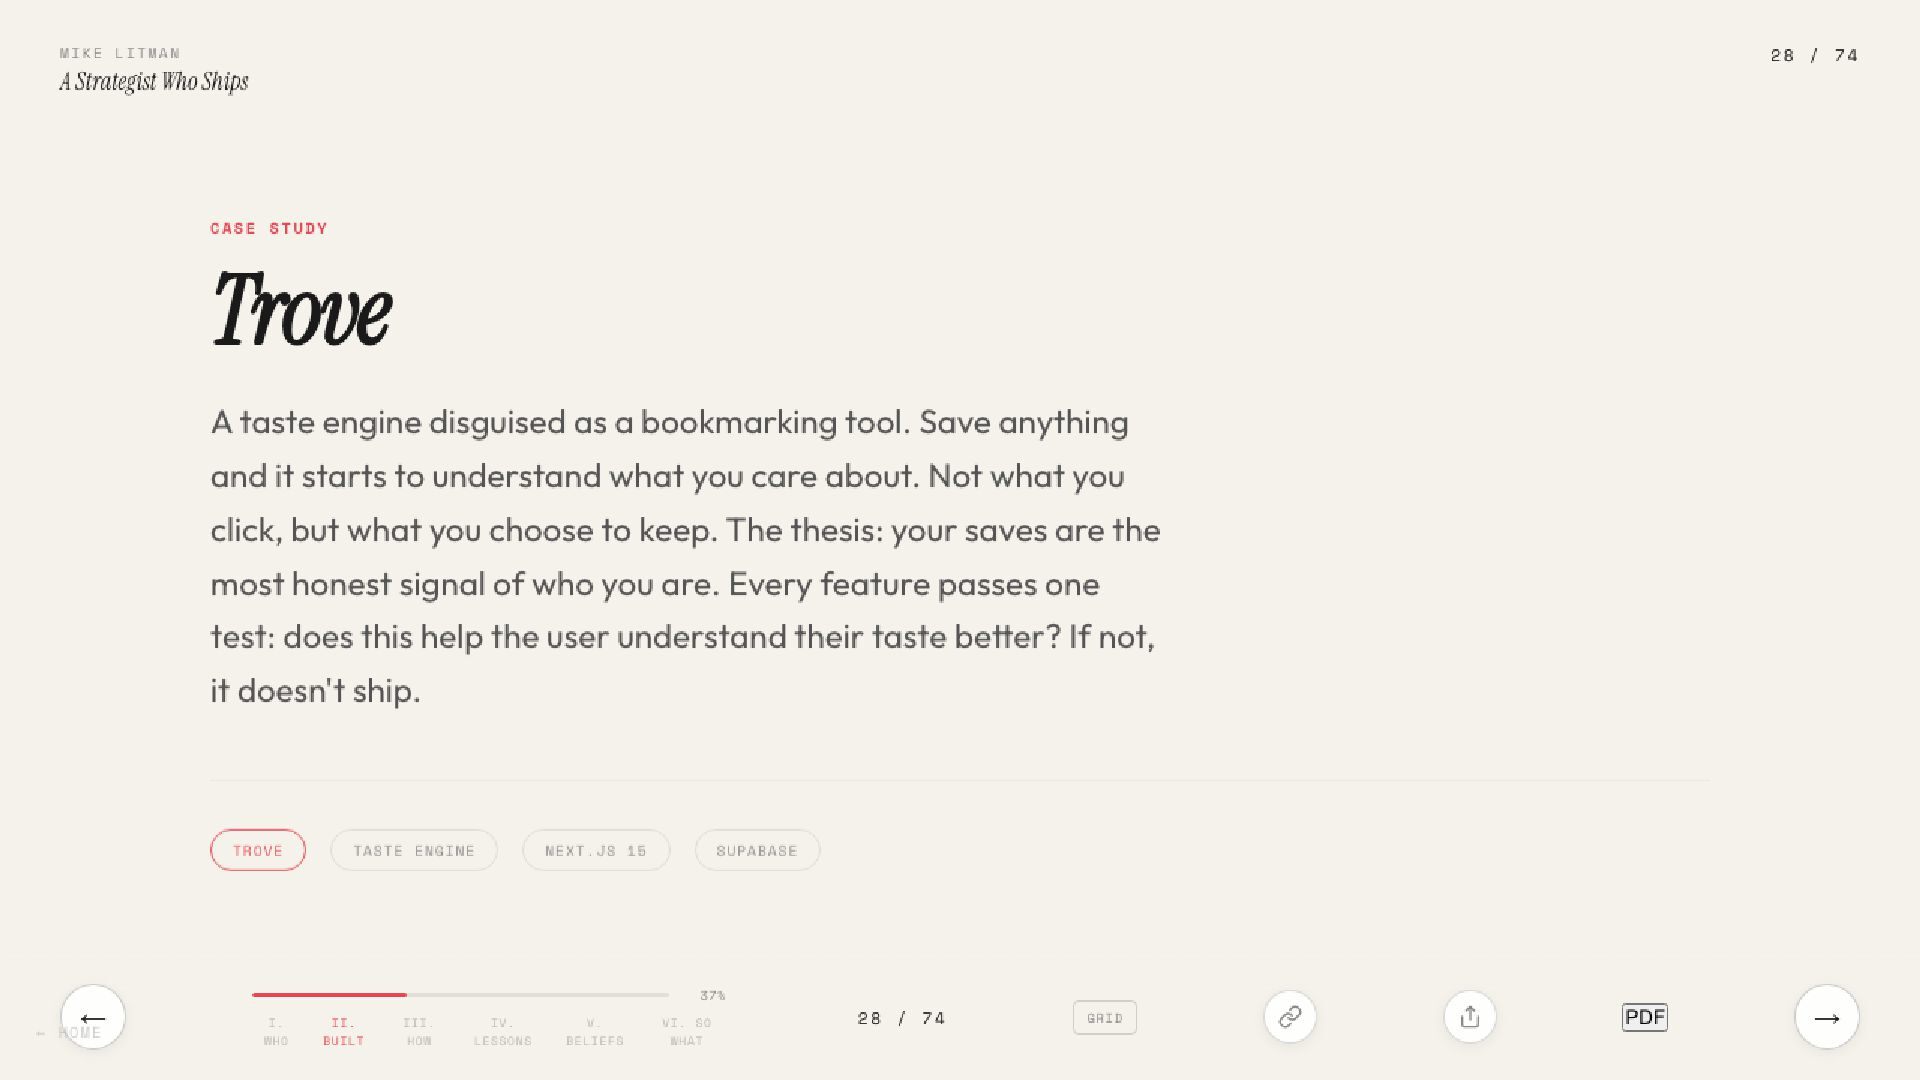Click the SUPABASE tag pill
This screenshot has height=1080, width=1920.
[757, 850]
